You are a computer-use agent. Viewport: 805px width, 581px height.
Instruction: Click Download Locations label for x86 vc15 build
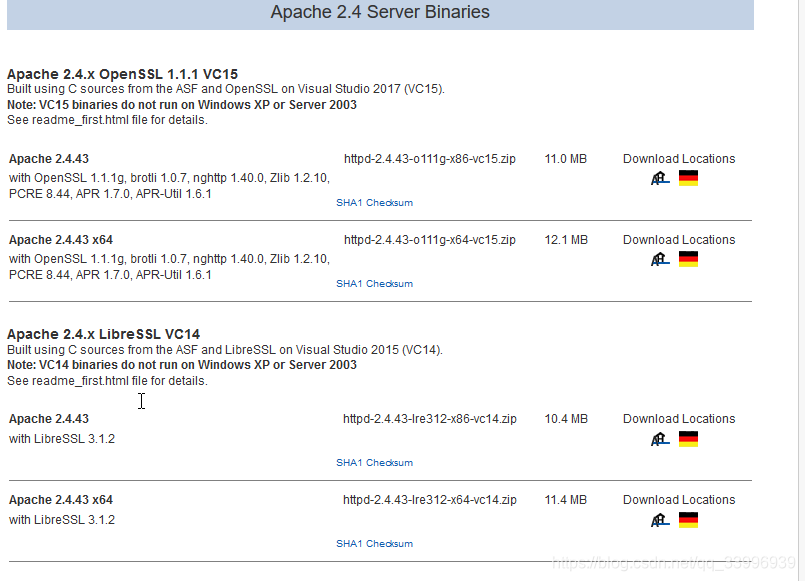click(x=679, y=159)
